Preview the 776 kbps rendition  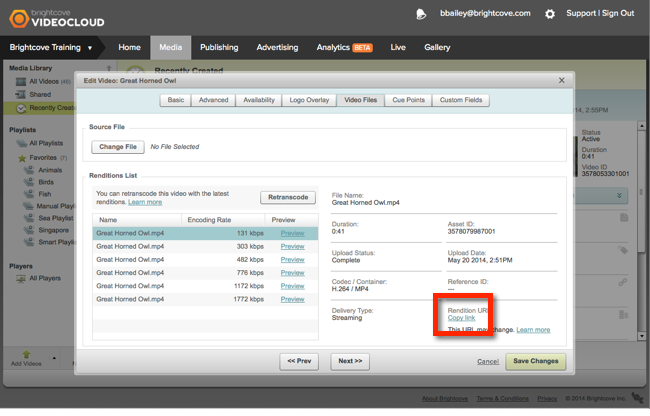coord(293,273)
